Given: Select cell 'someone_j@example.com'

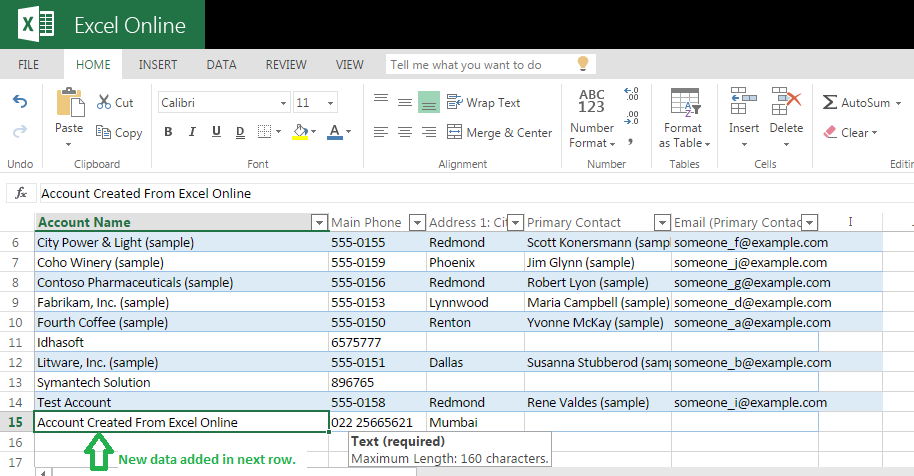Looking at the screenshot, I should pyautogui.click(x=745, y=263).
